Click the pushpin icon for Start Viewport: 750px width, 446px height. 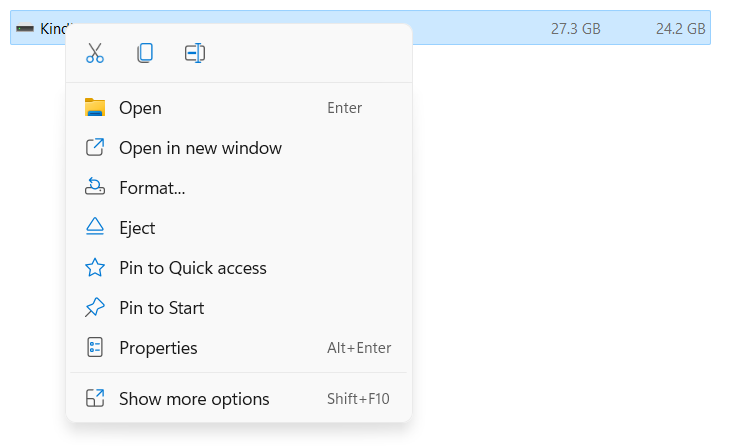coord(95,308)
